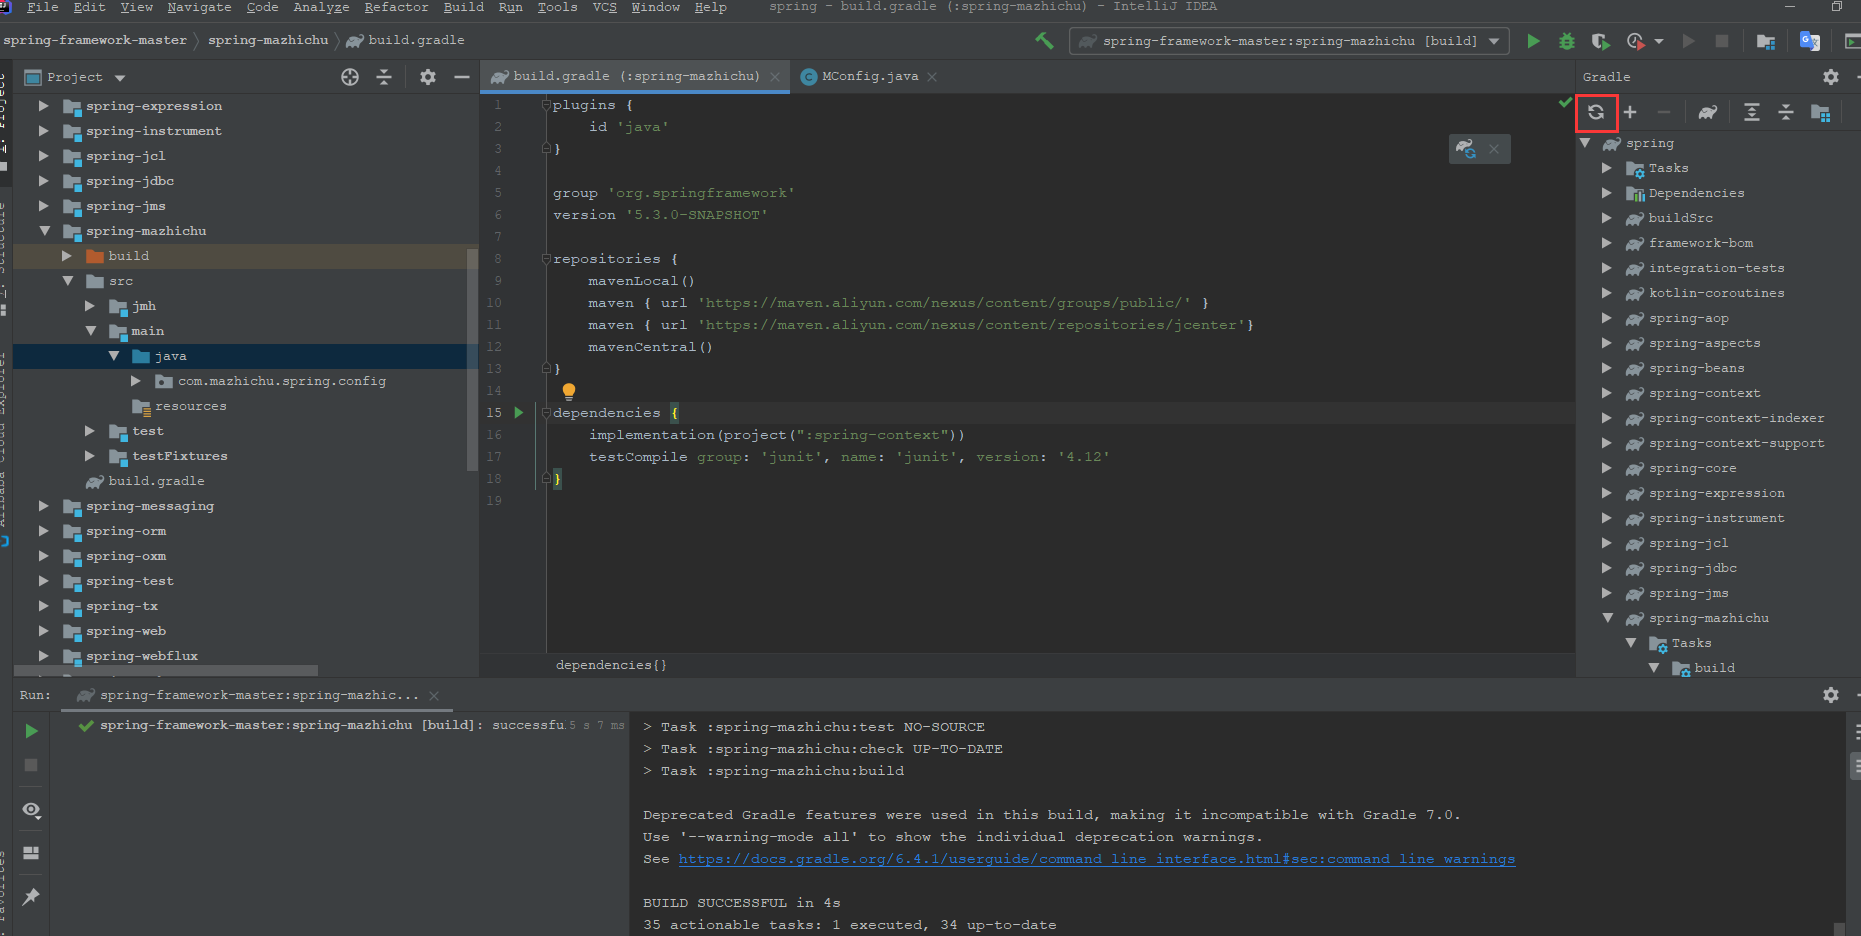Expand all nodes in Gradle panel
1861x936 pixels.
(1751, 112)
